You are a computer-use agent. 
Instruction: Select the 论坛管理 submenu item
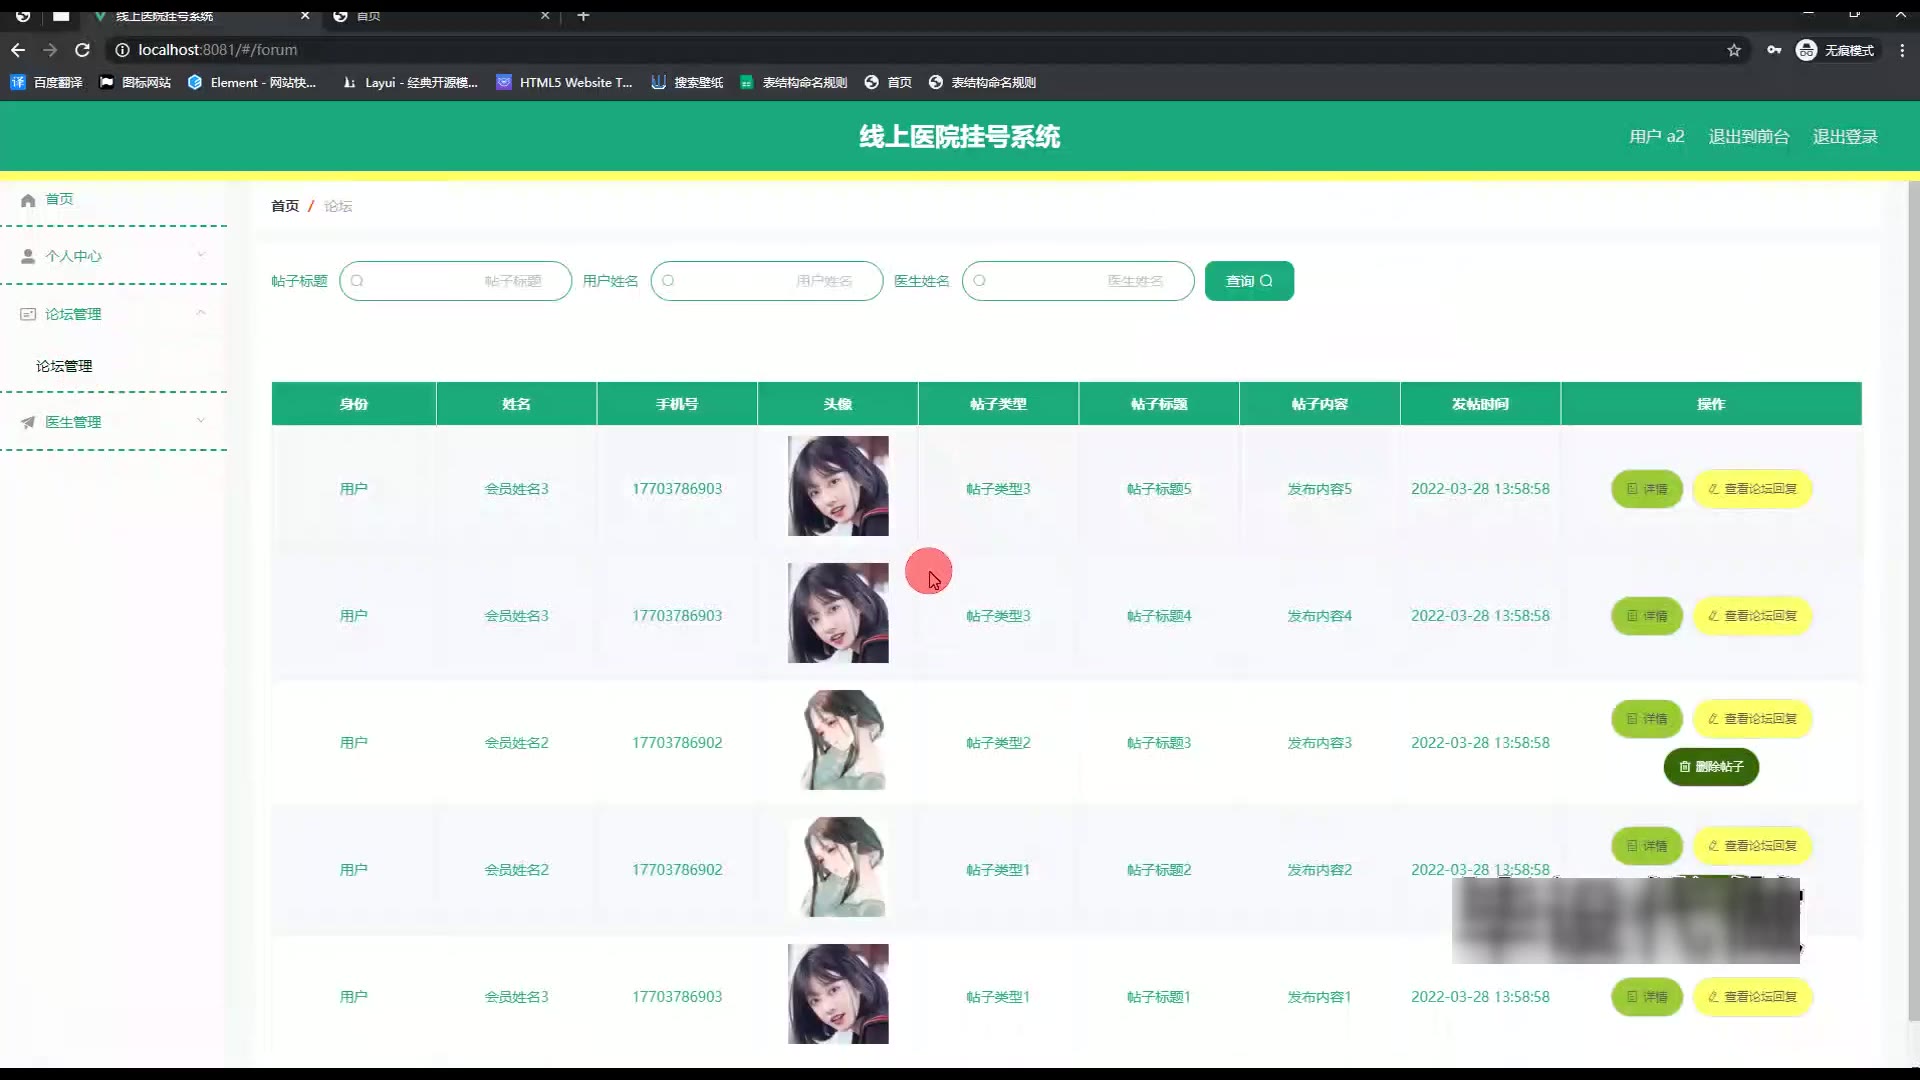coord(64,367)
